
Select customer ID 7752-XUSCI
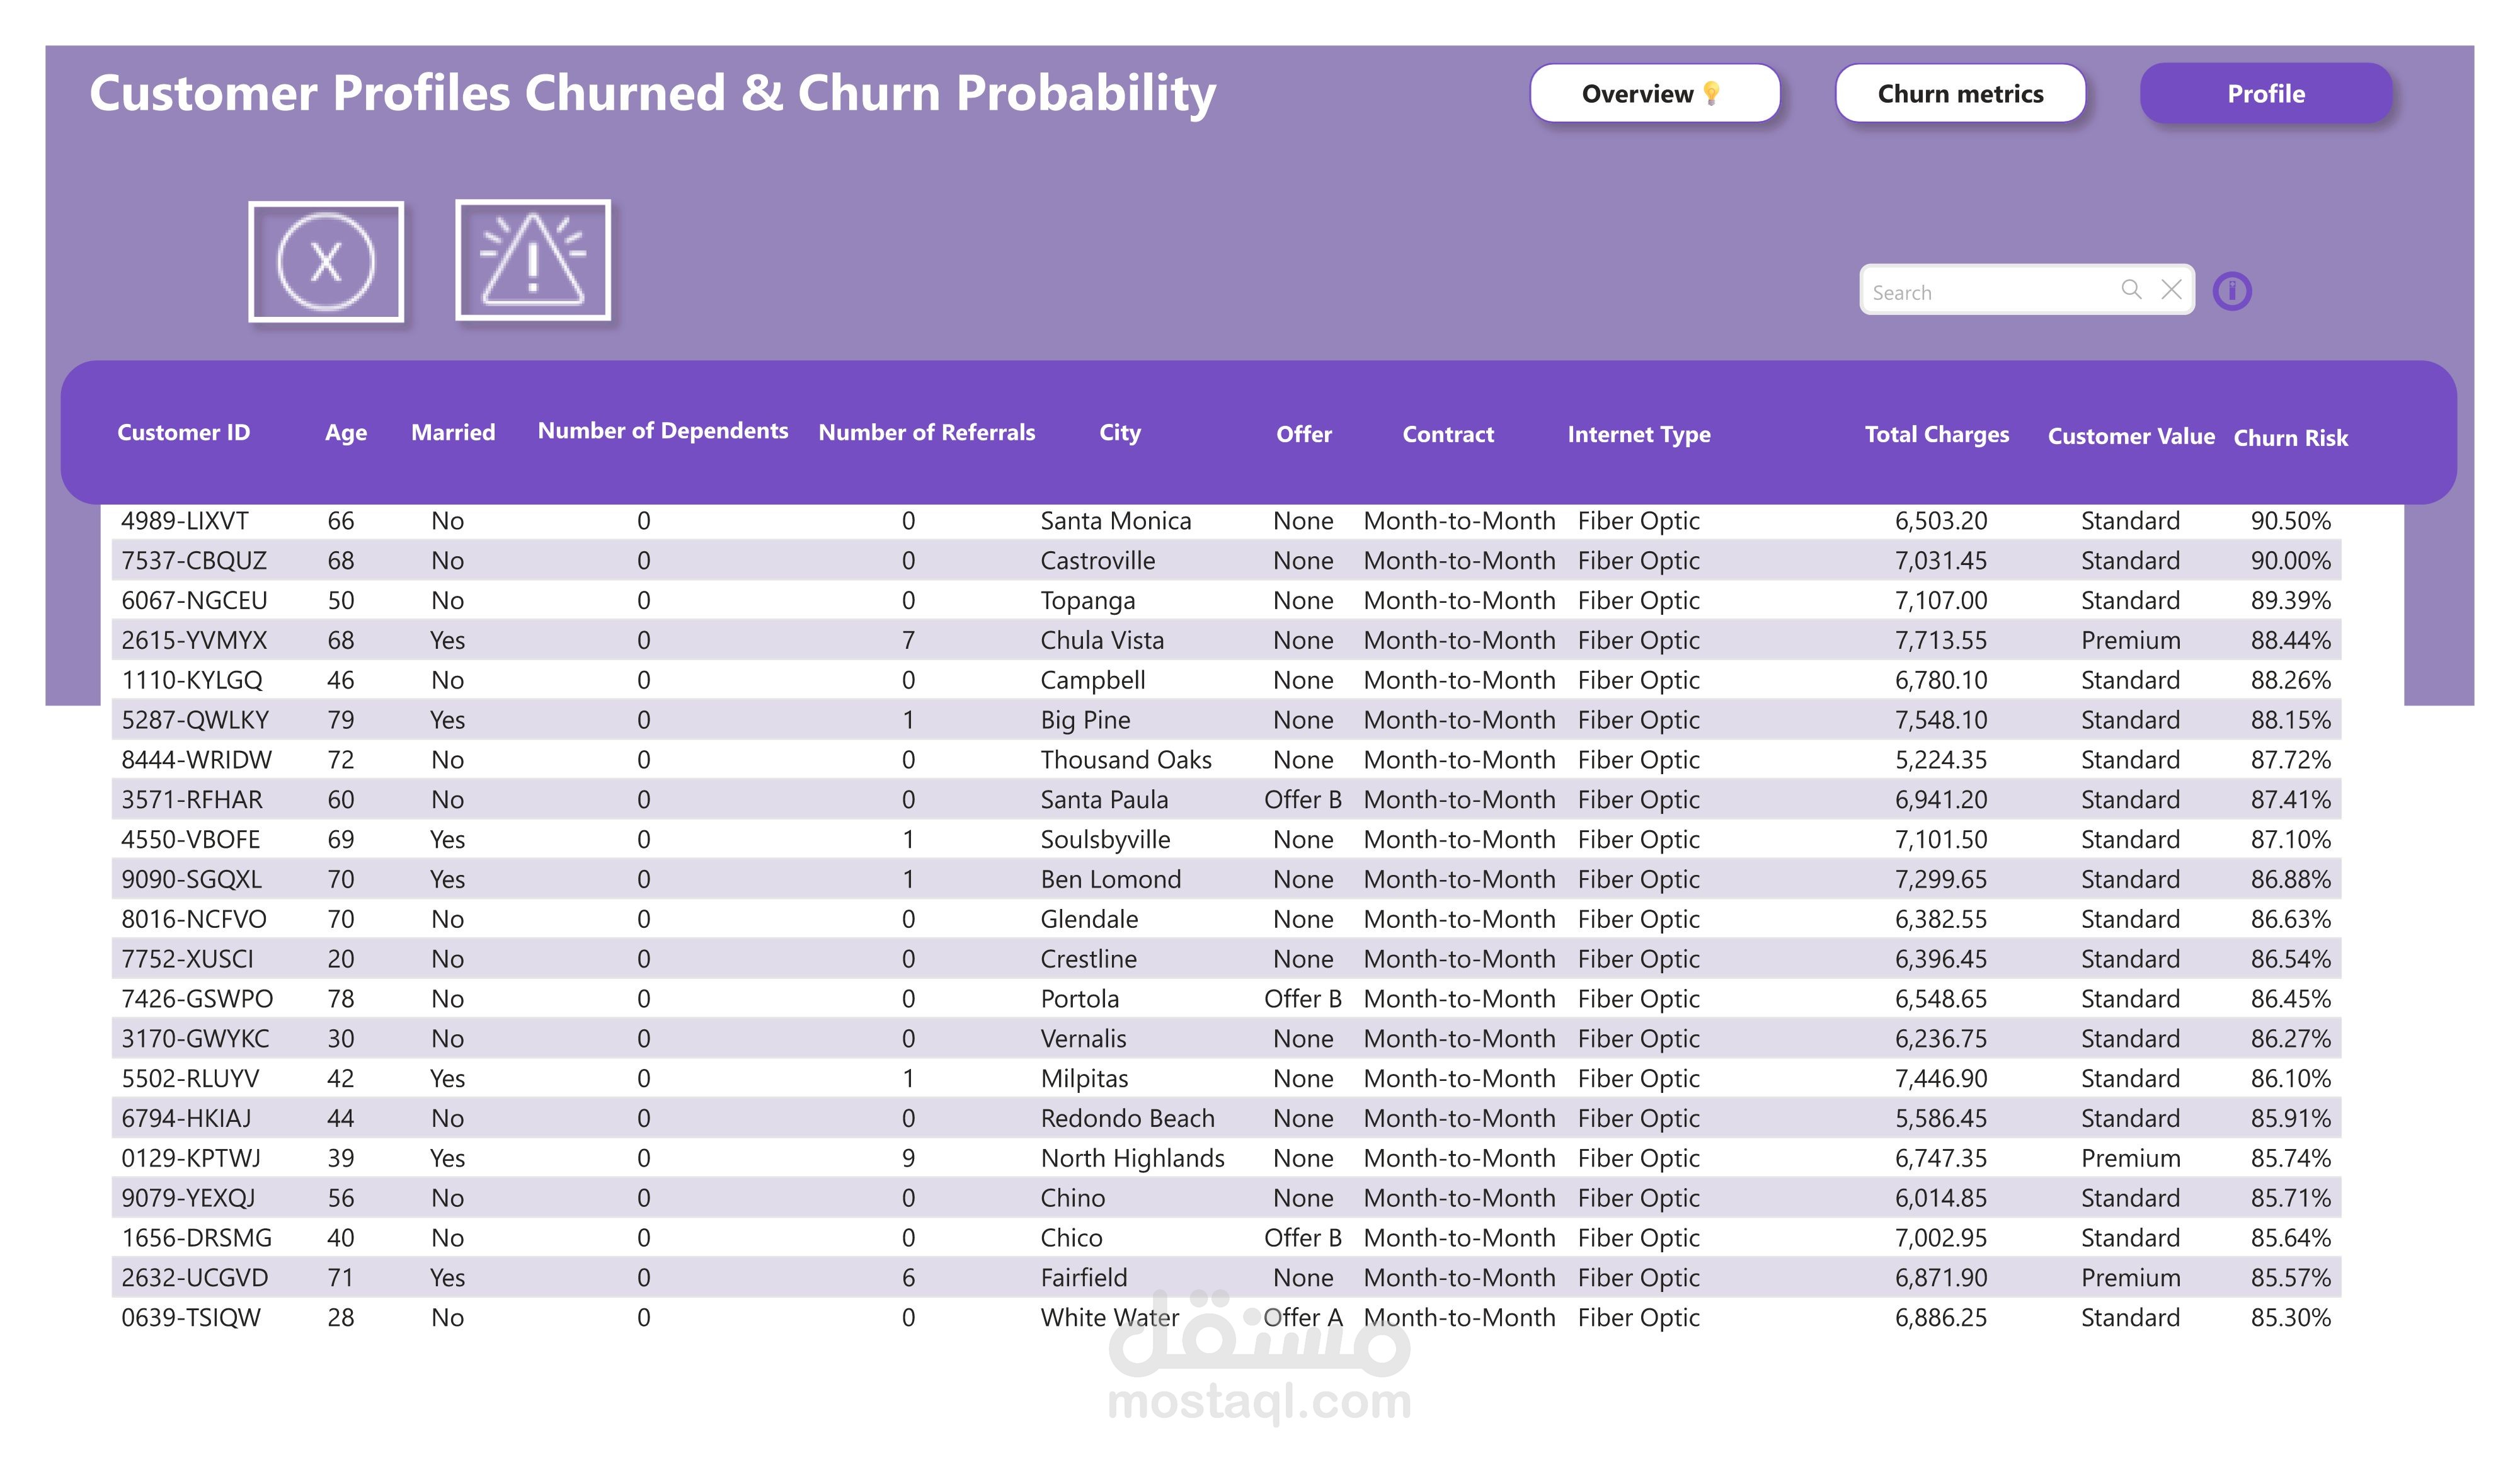click(x=187, y=960)
